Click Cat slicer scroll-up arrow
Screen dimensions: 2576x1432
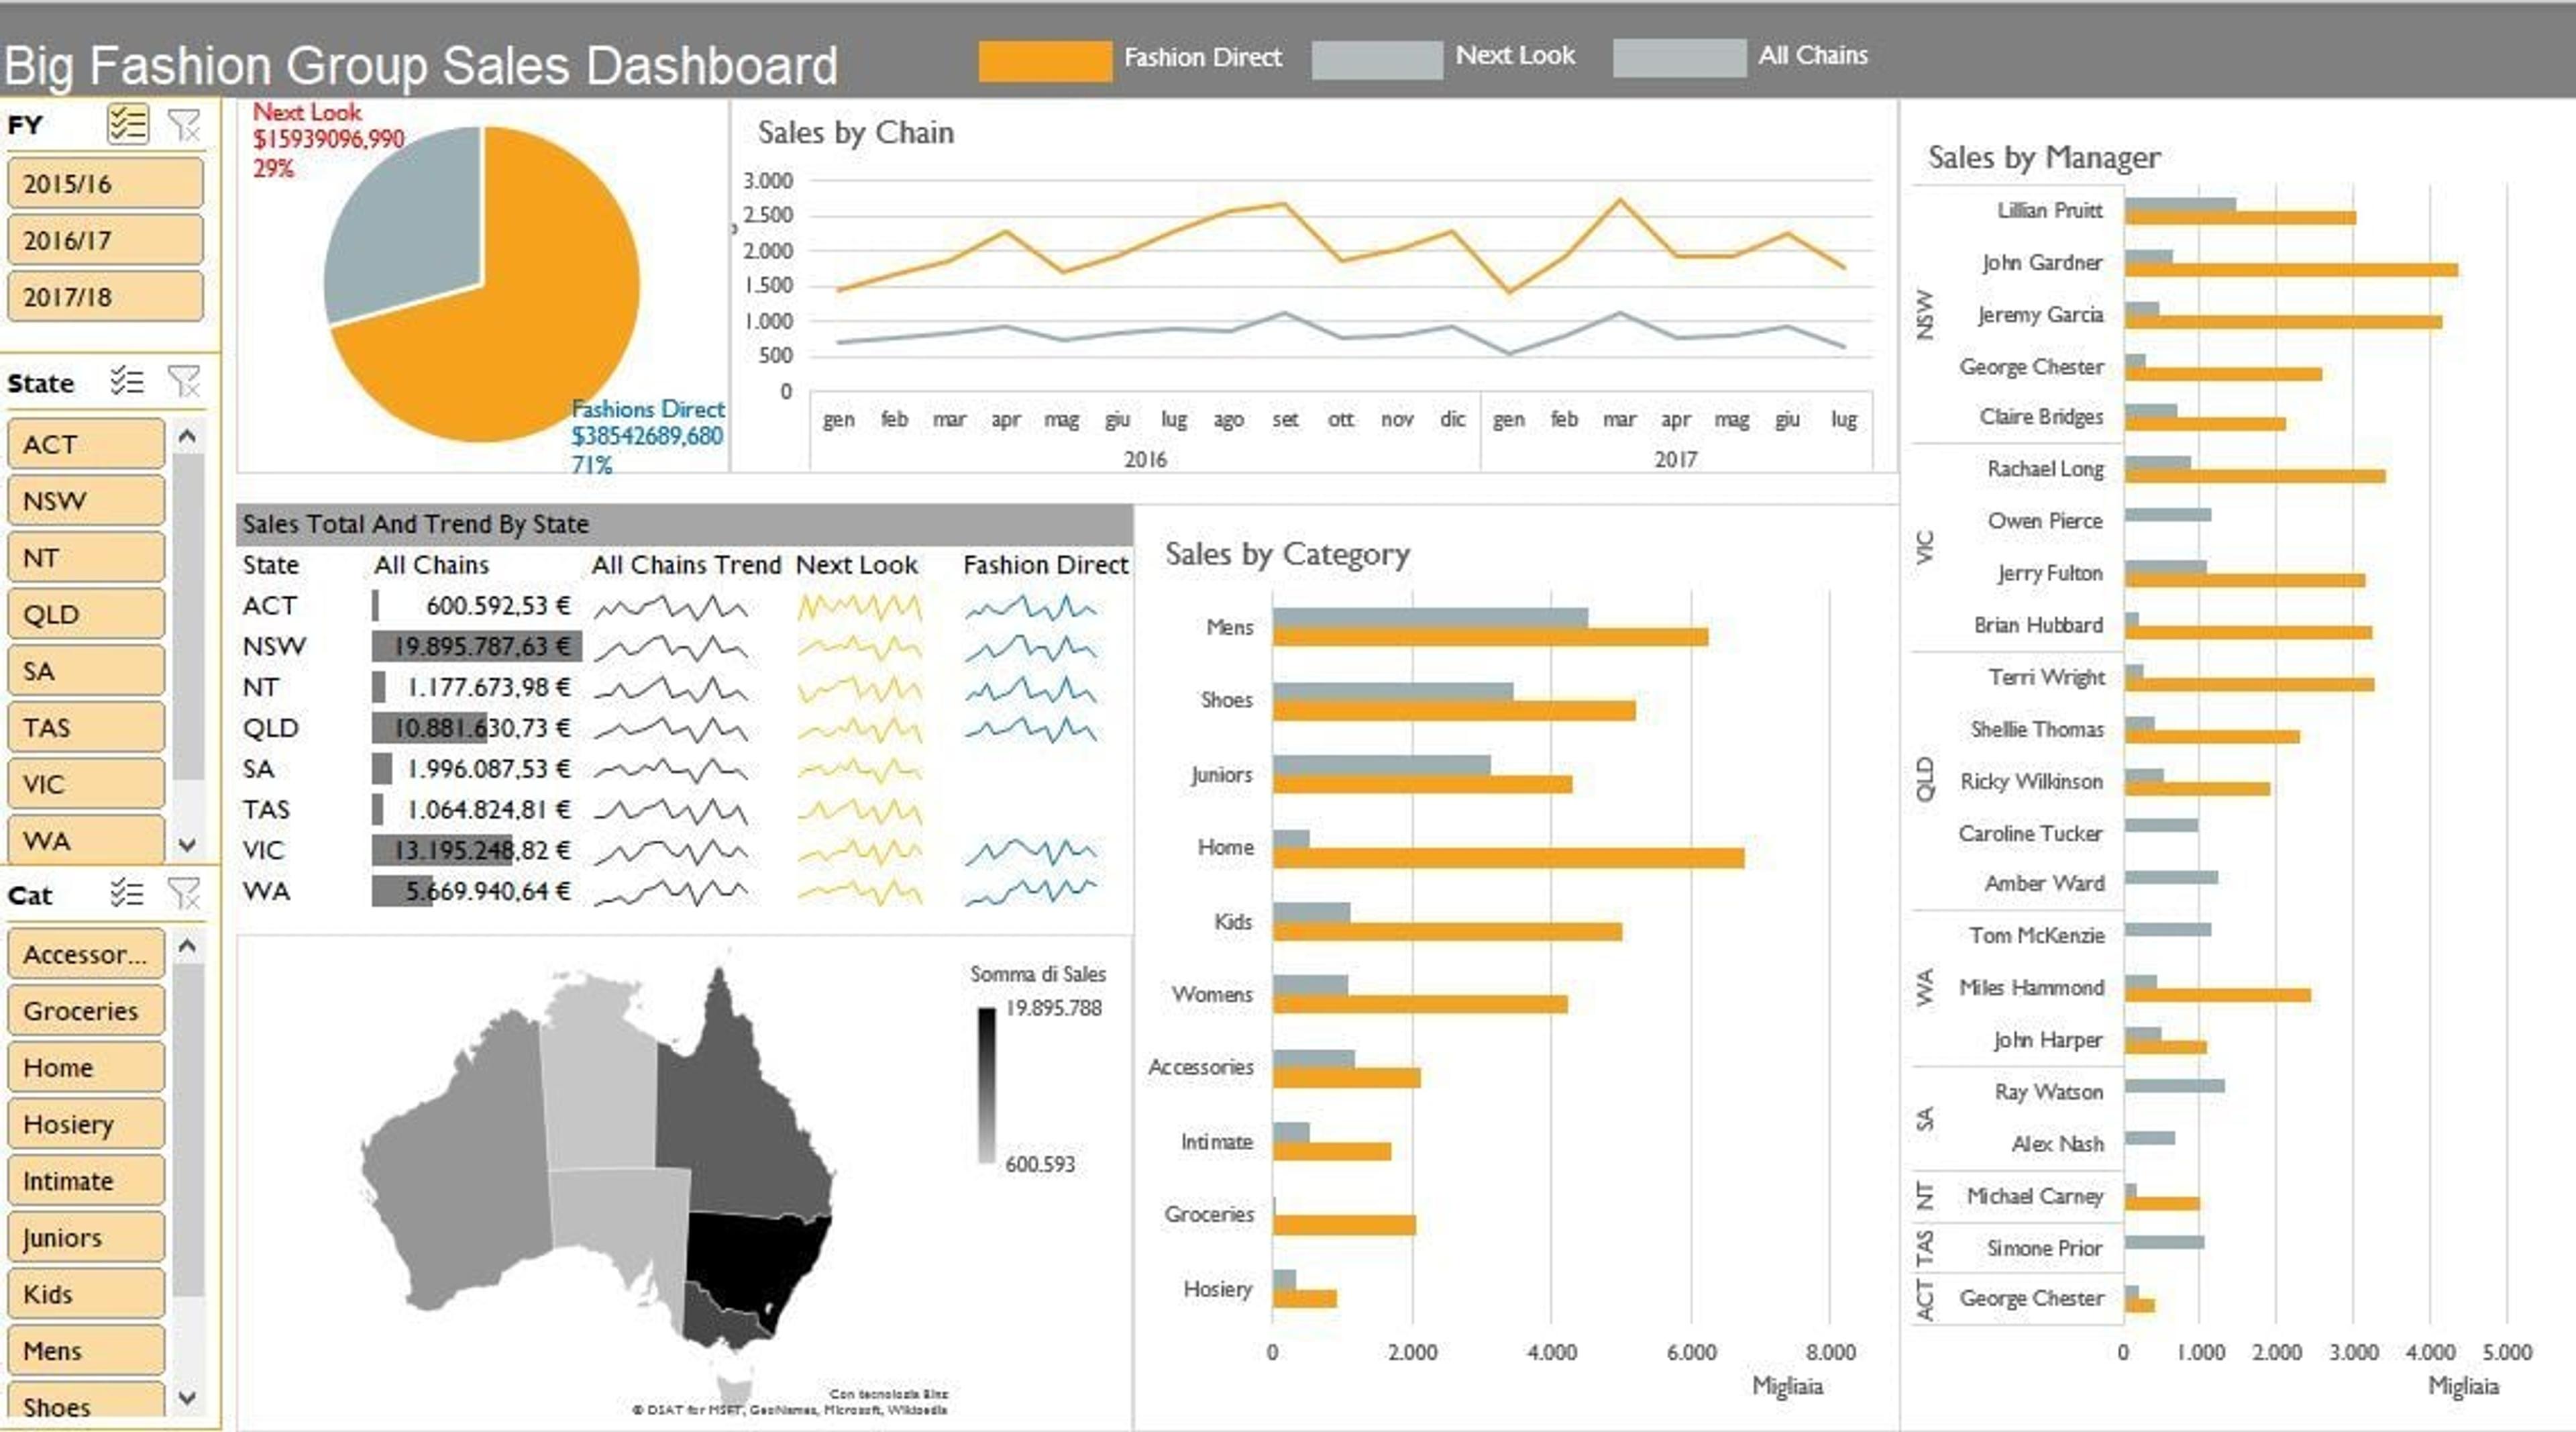(187, 945)
